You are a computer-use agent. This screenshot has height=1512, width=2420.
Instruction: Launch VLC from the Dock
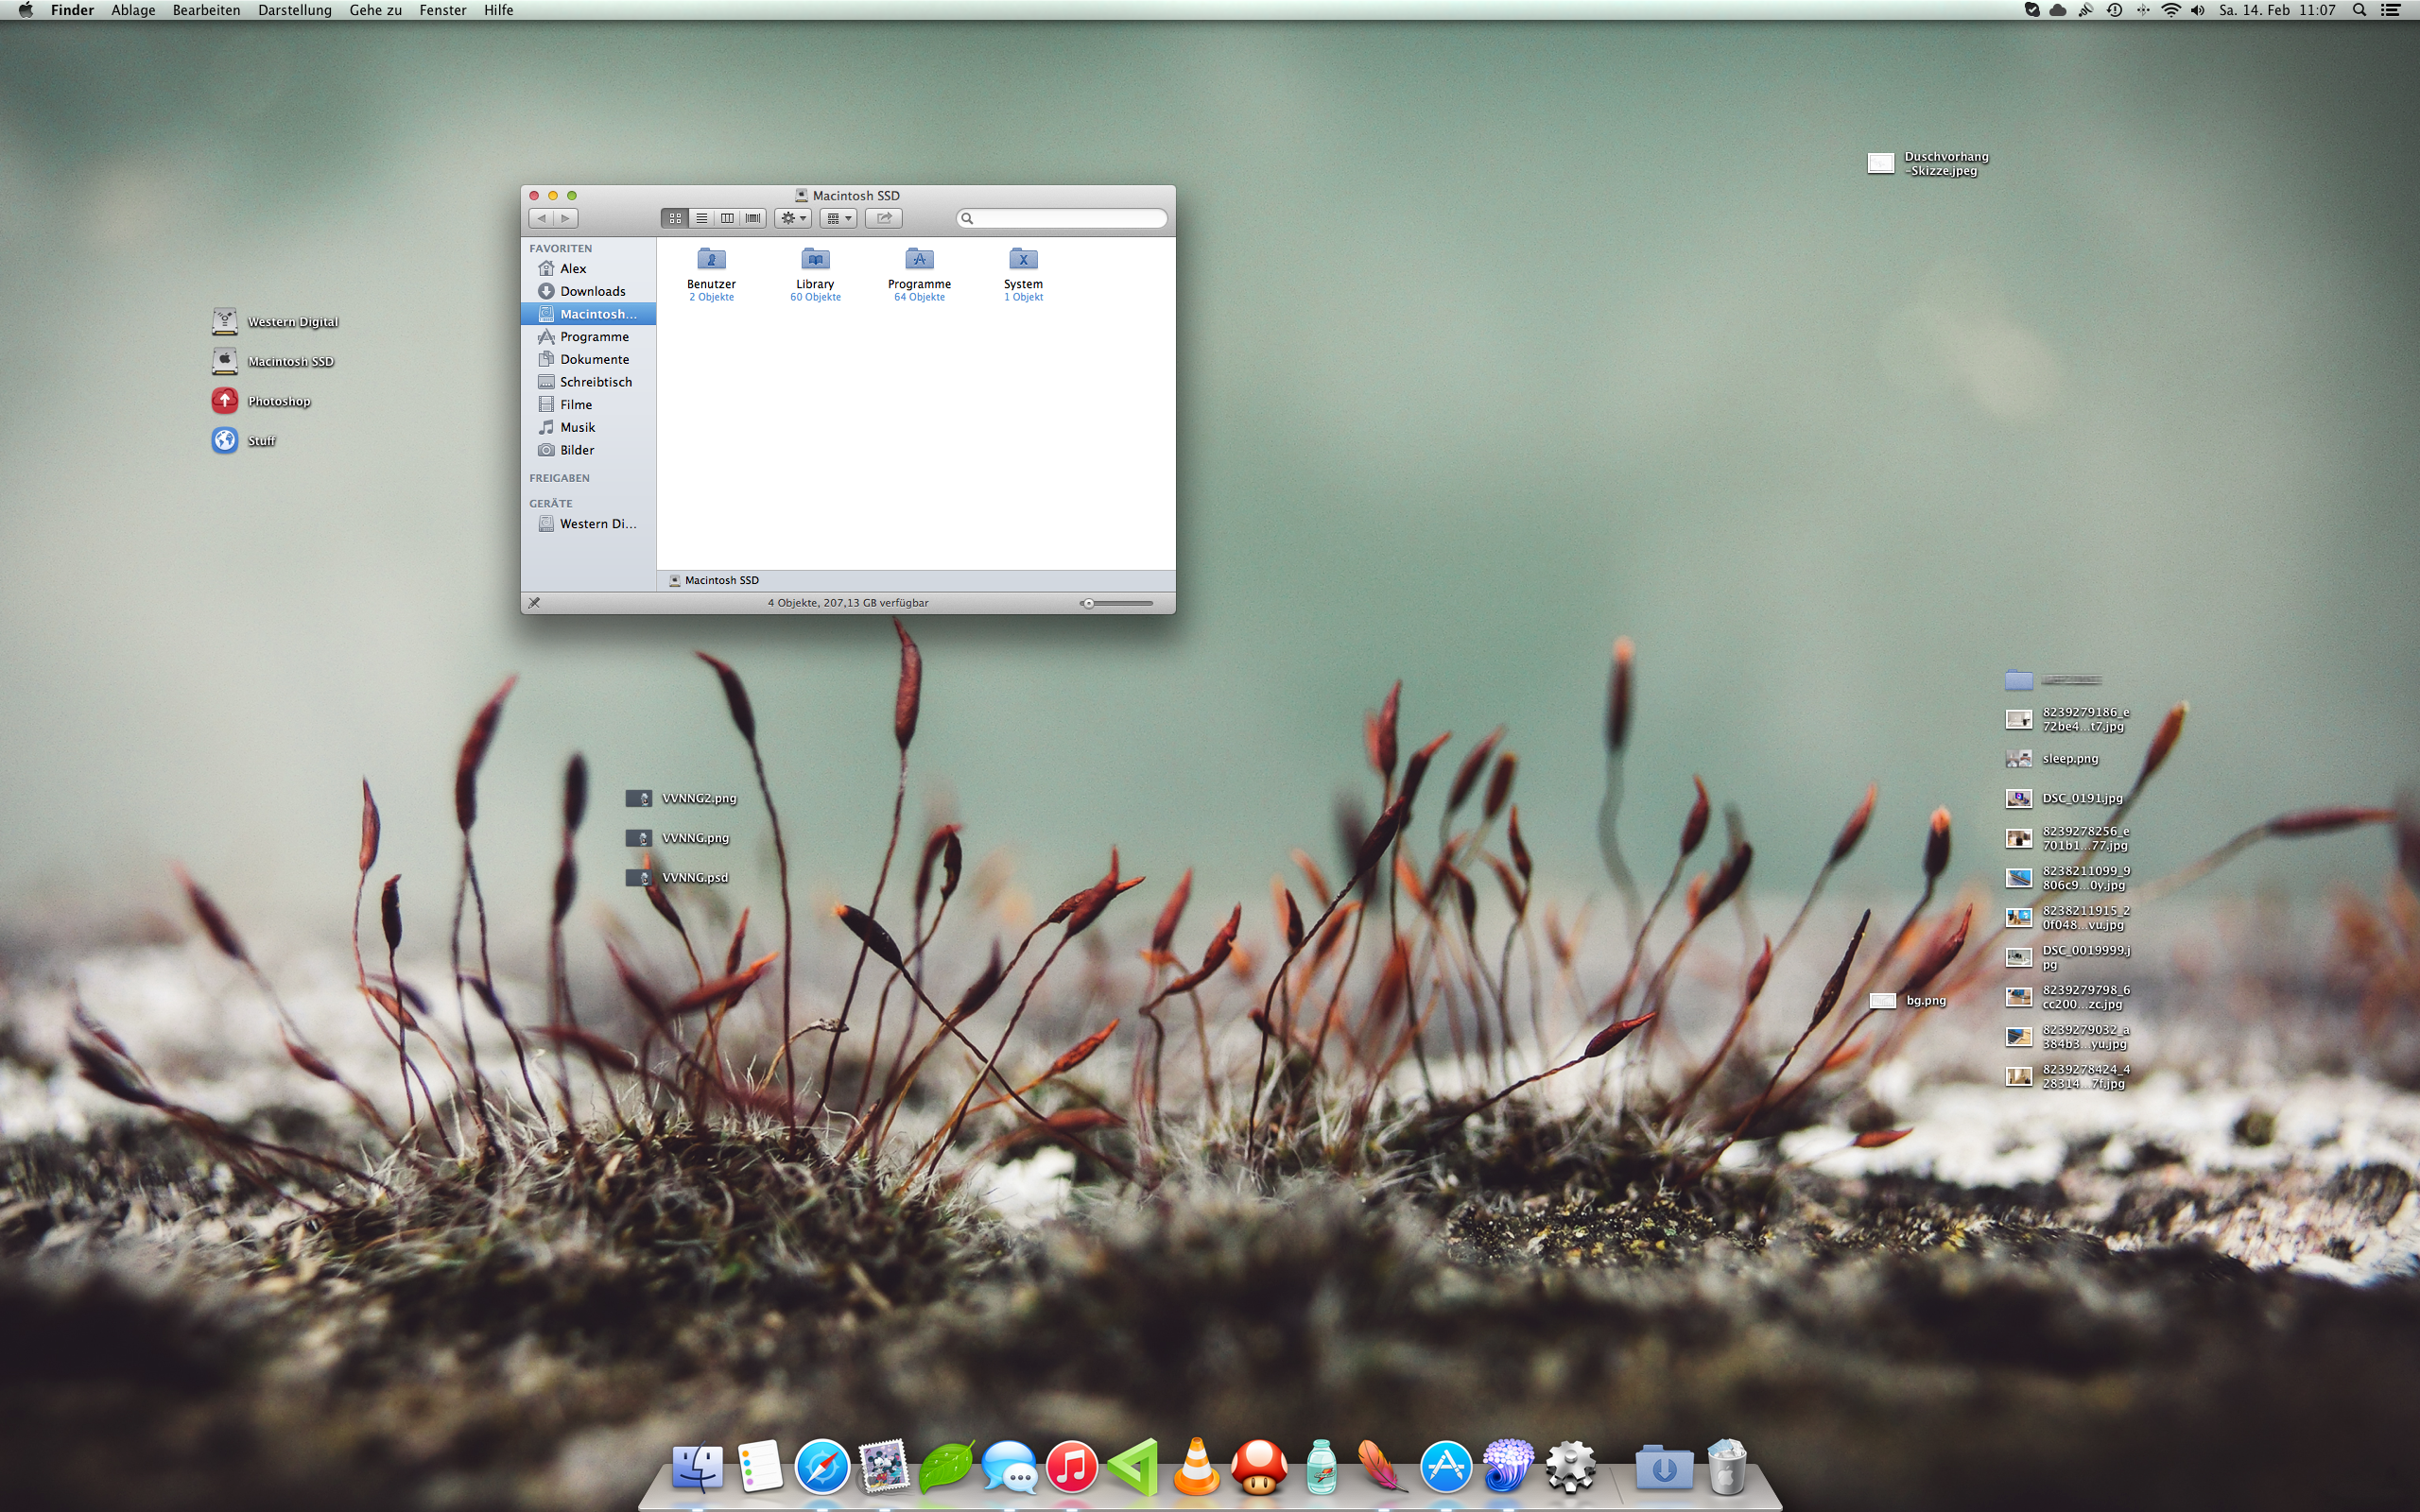coord(1196,1467)
